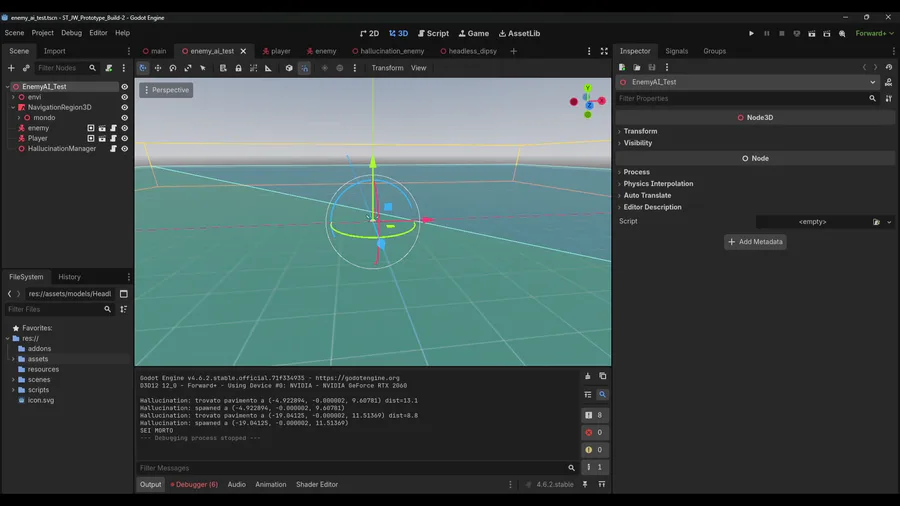Open the Transform menu in 3D toolbar
This screenshot has width=900, height=506.
click(x=387, y=68)
